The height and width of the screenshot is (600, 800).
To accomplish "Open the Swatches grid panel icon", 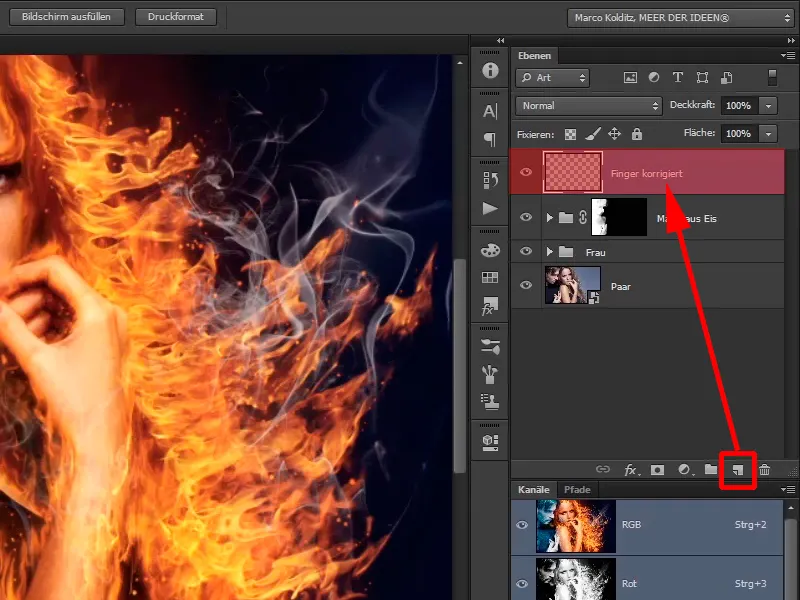I will pyautogui.click(x=490, y=278).
